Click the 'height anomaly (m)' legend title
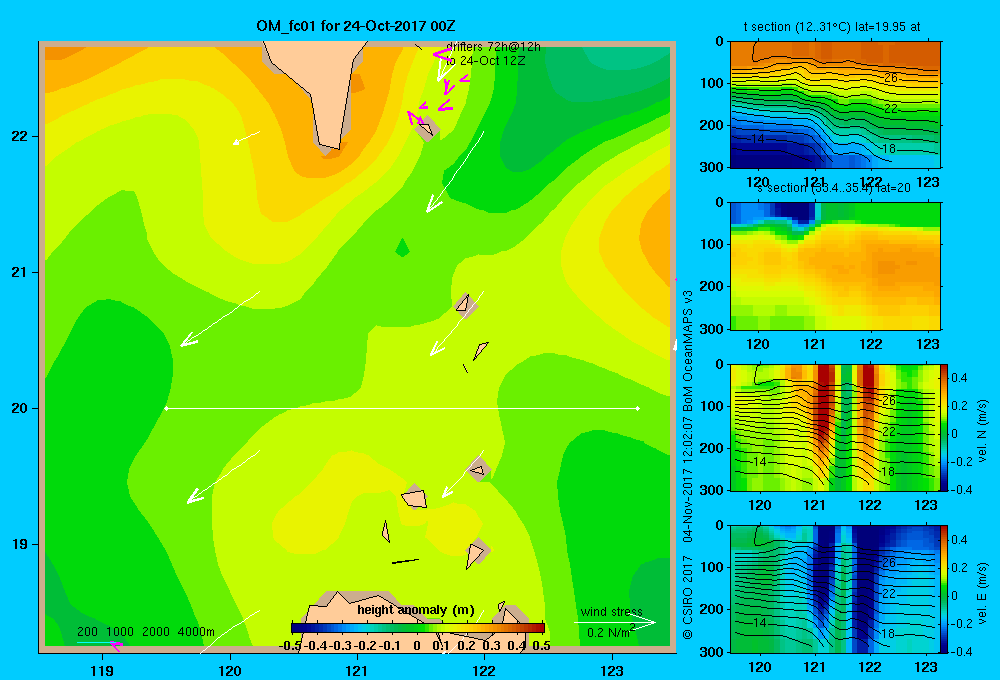 [416, 610]
